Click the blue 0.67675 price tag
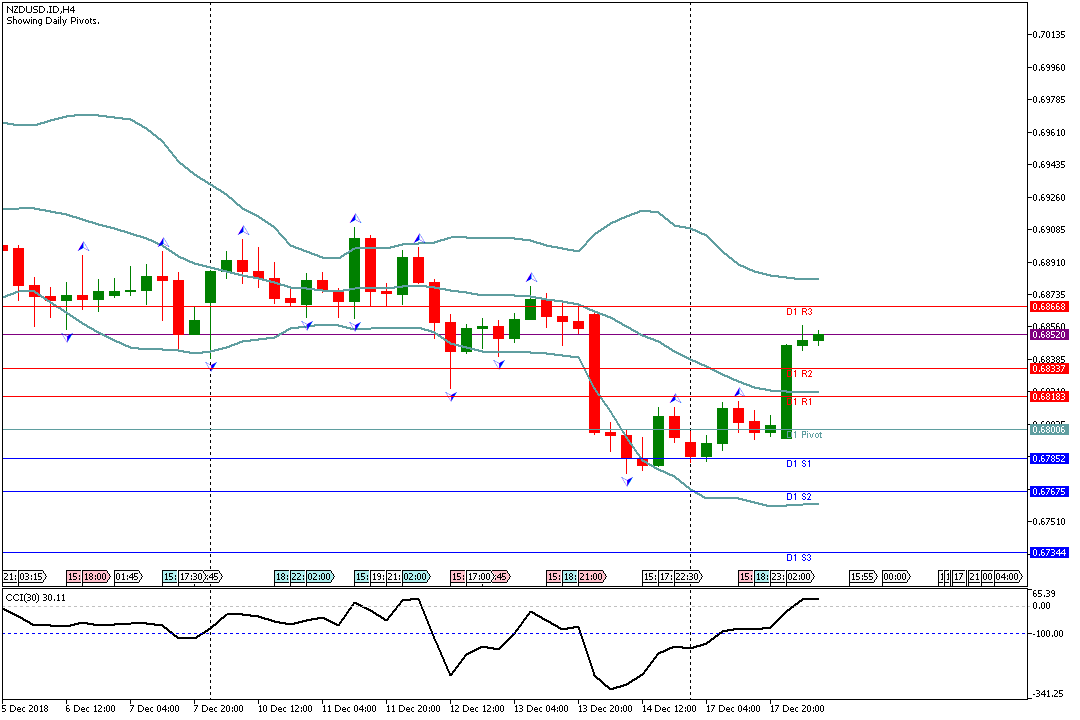Image resolution: width=1080 pixels, height=720 pixels. click(x=1048, y=492)
